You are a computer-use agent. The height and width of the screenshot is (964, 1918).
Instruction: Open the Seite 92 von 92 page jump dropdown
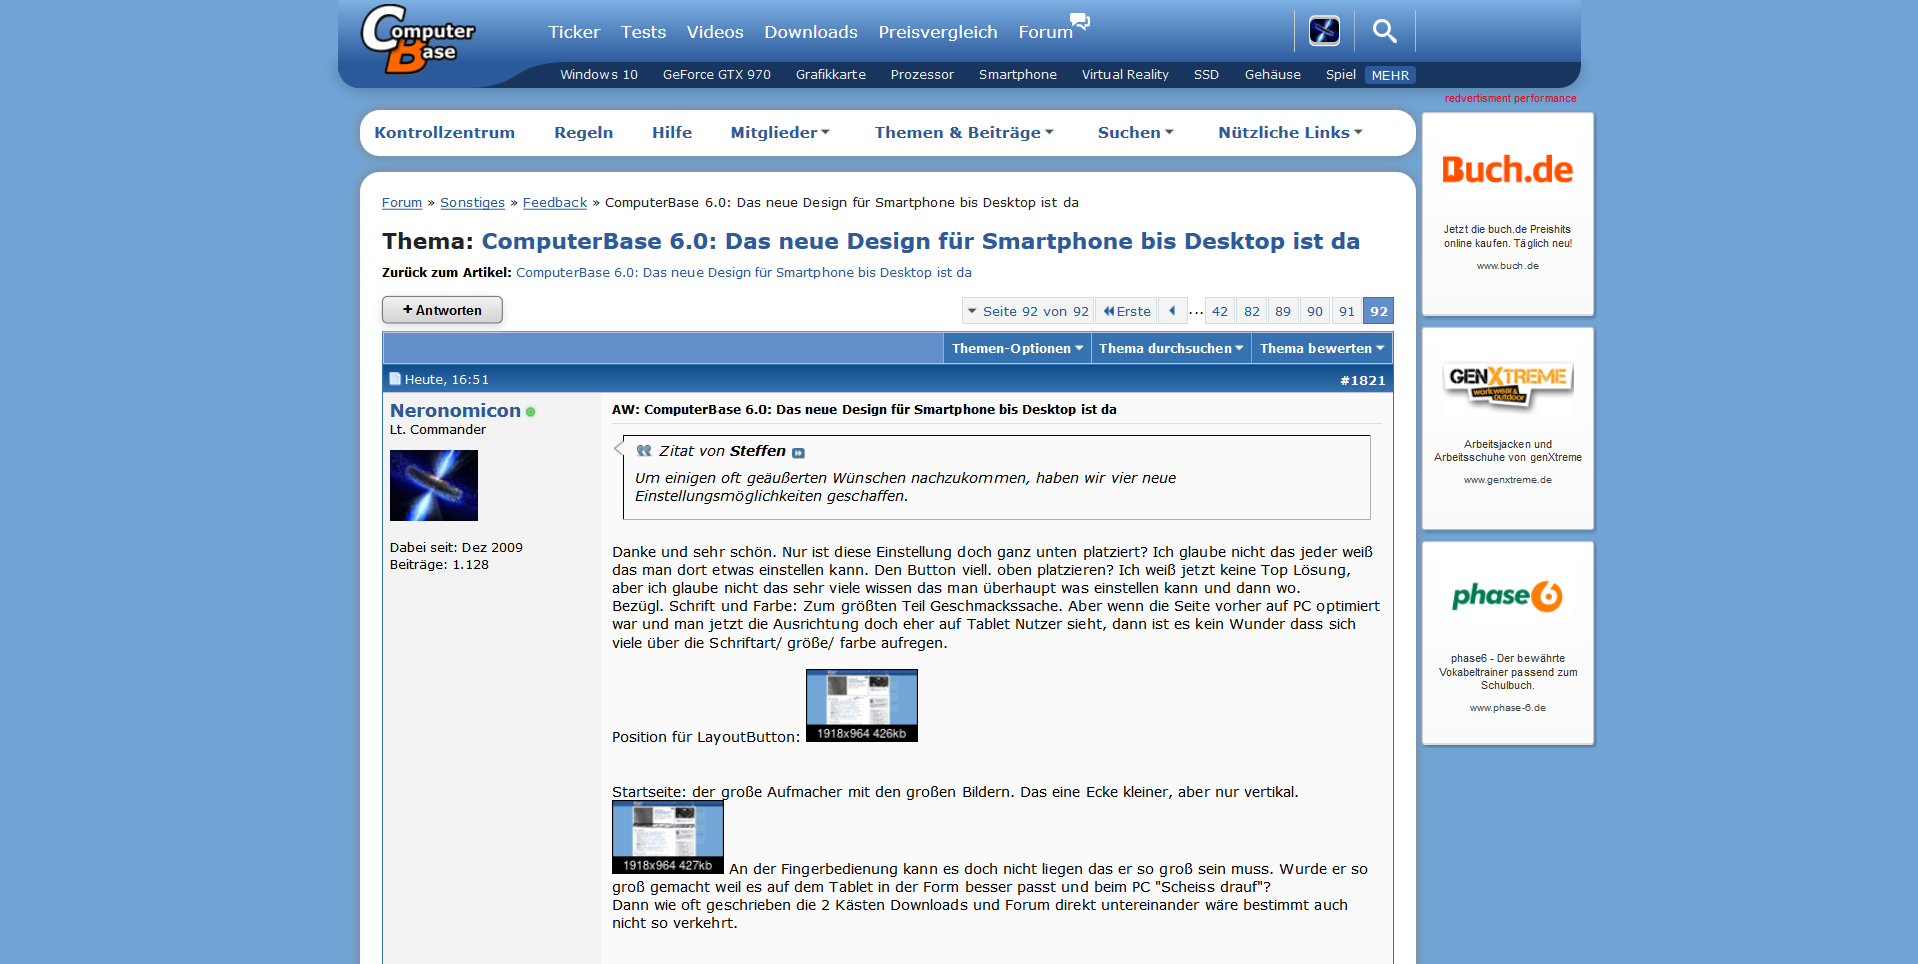pyautogui.click(x=1028, y=311)
